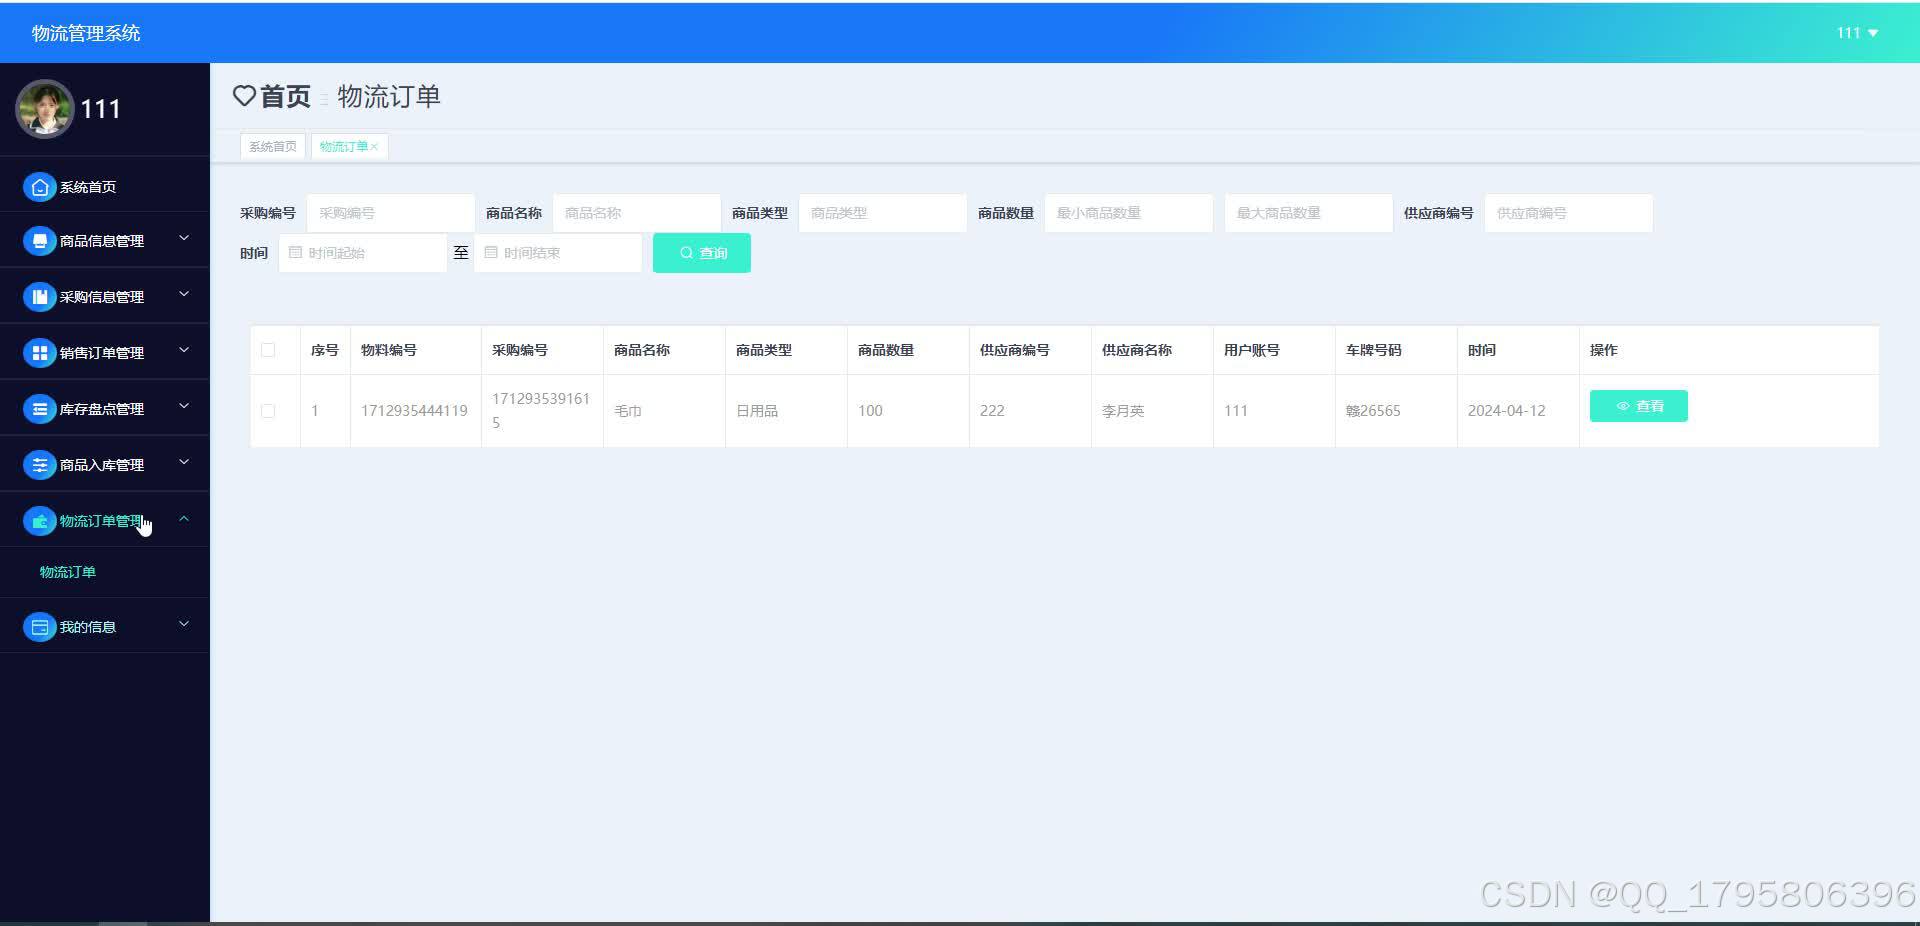Close the 物流订单 tab with its x
The image size is (1920, 926).
(x=375, y=147)
